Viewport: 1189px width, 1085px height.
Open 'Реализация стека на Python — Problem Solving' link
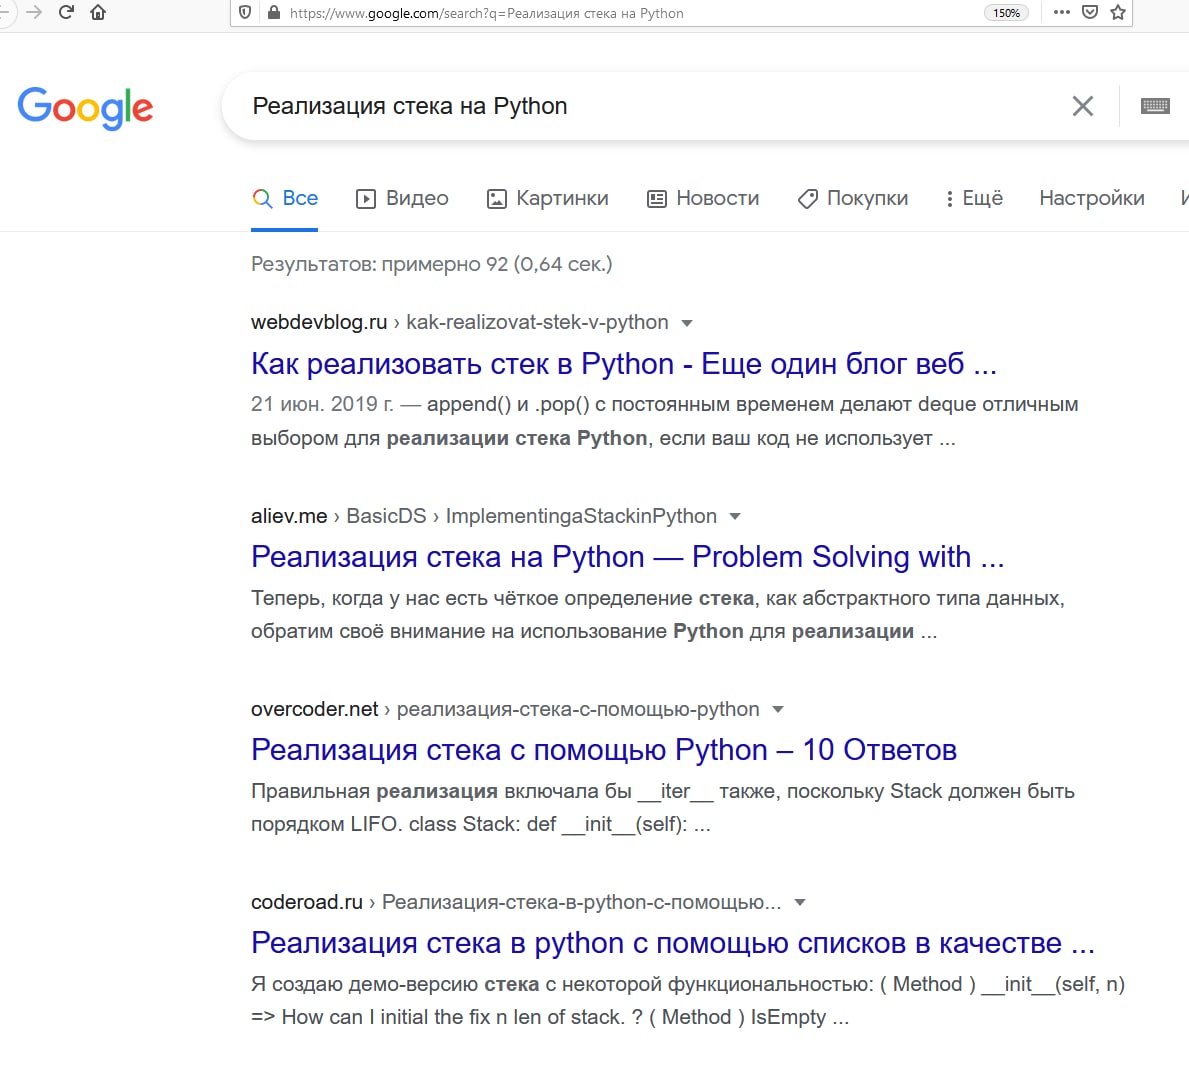point(627,557)
